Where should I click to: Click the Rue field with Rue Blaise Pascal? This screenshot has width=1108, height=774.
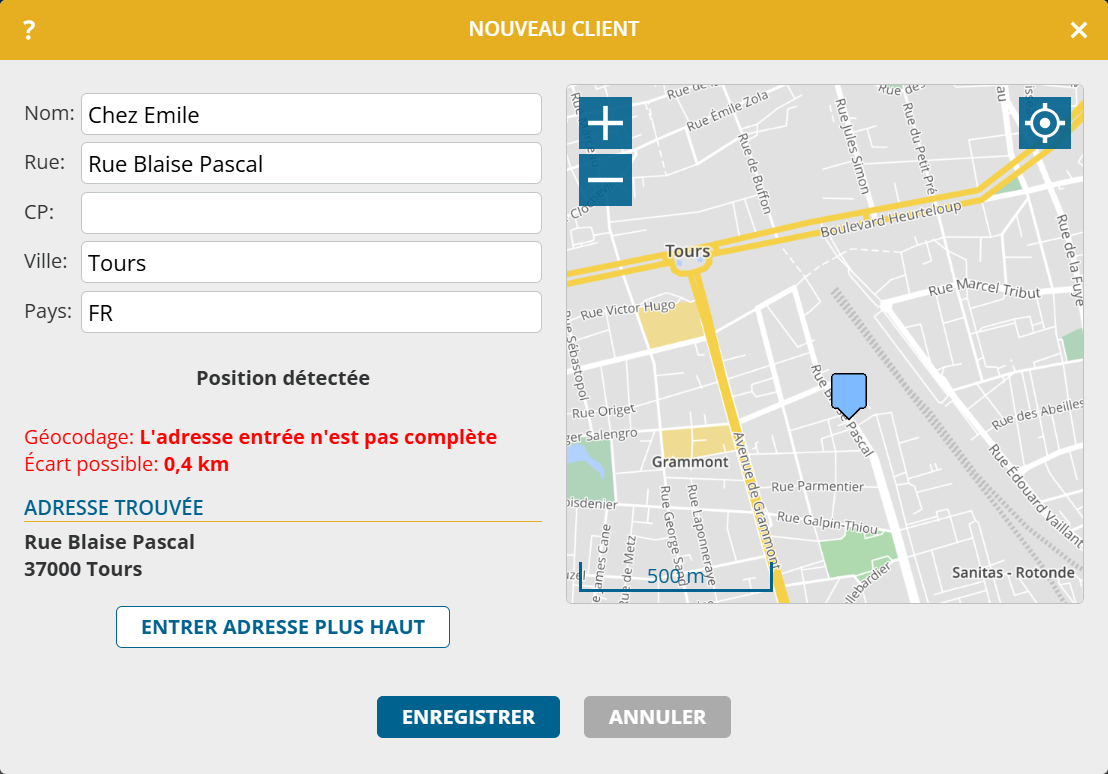click(x=311, y=164)
